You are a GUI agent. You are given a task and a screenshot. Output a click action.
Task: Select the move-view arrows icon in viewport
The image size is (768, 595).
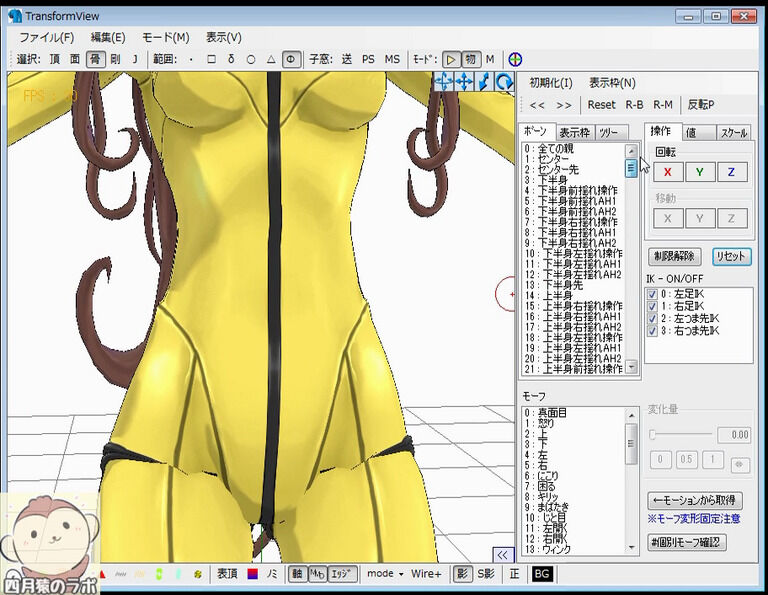coord(464,81)
